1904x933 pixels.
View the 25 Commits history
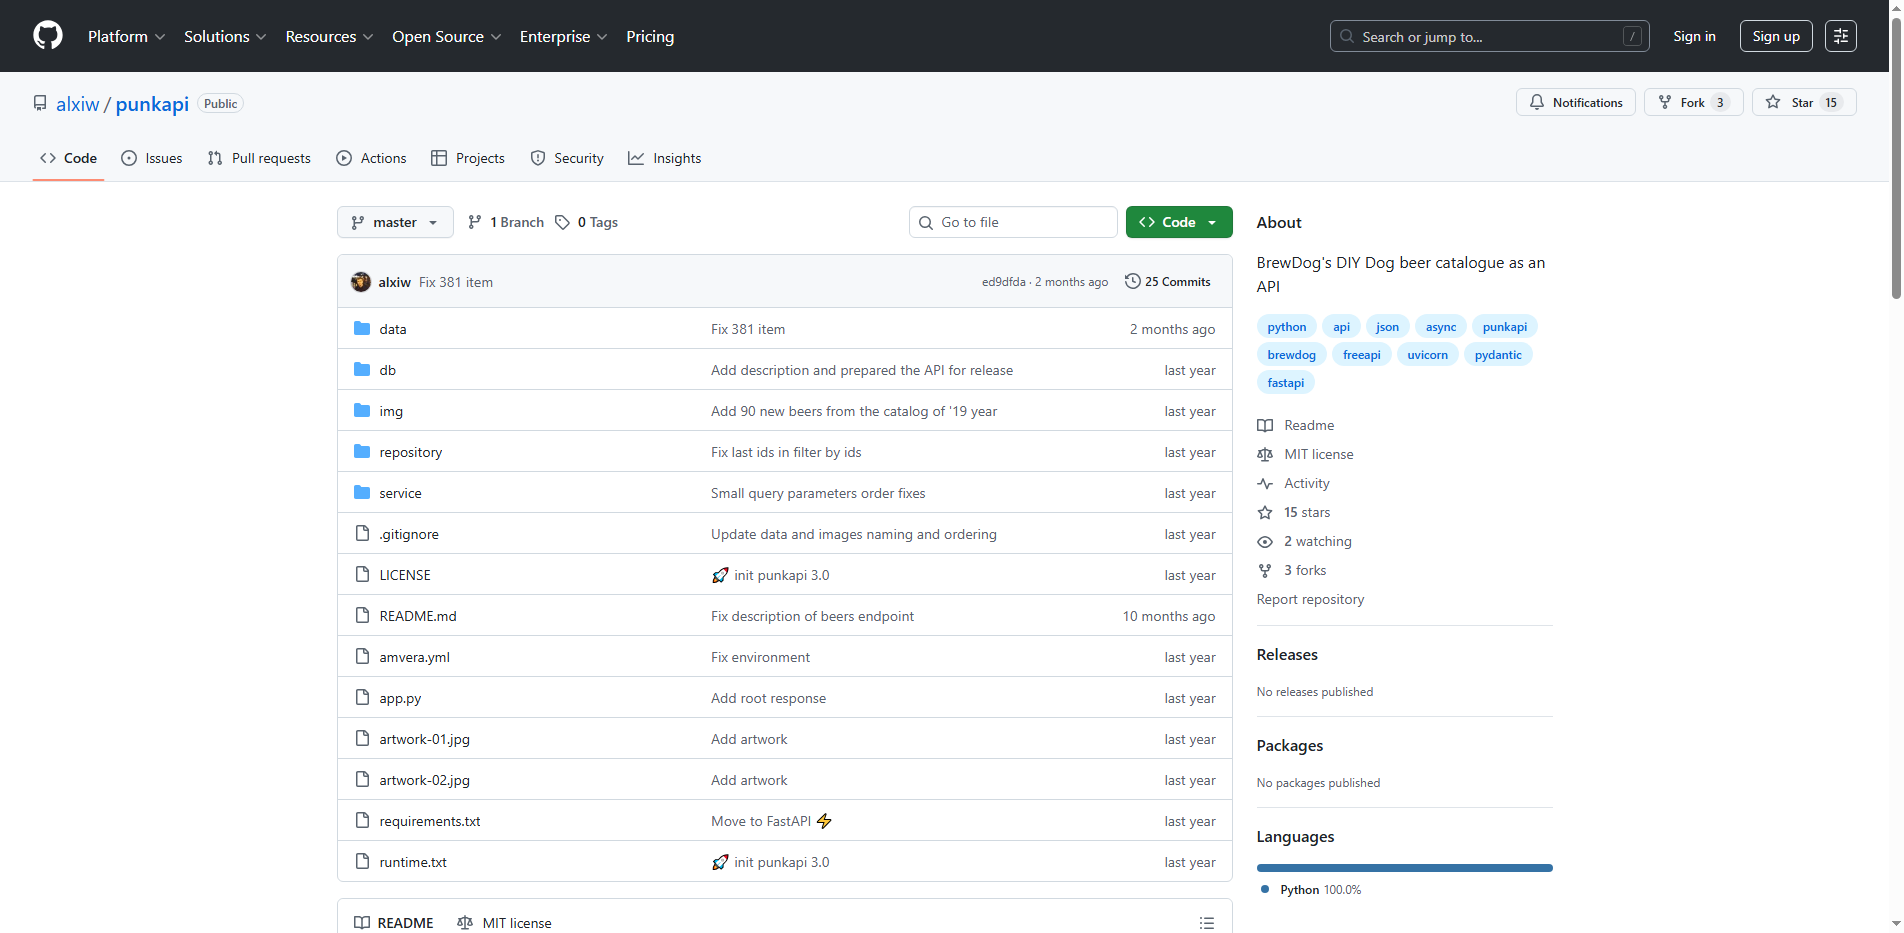point(1168,282)
